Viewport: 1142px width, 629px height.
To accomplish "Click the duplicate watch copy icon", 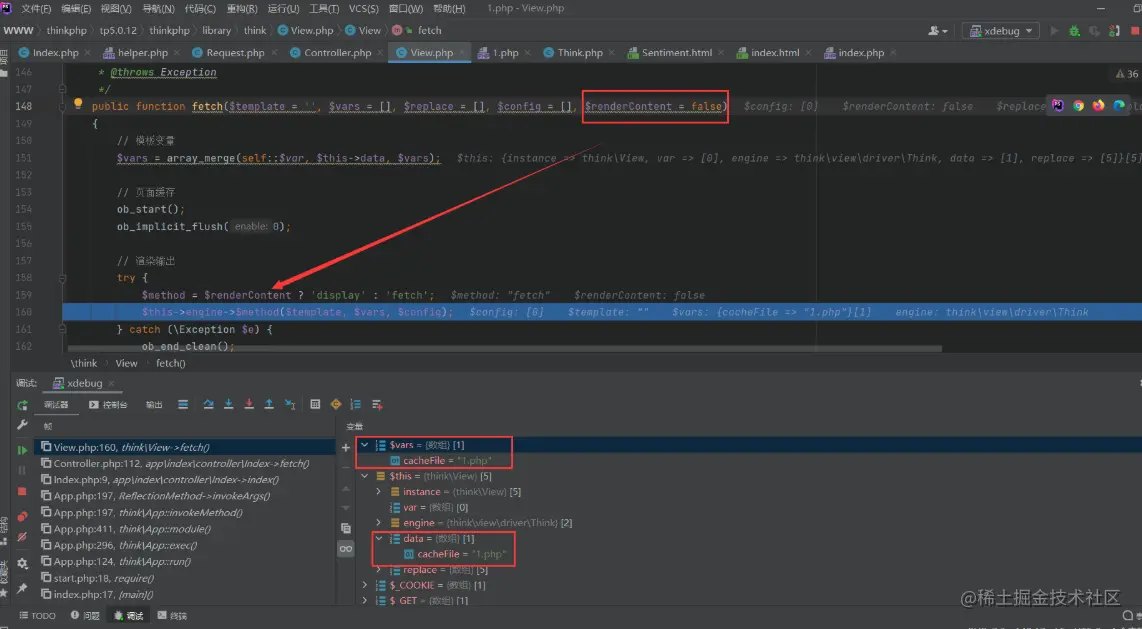I will click(346, 528).
